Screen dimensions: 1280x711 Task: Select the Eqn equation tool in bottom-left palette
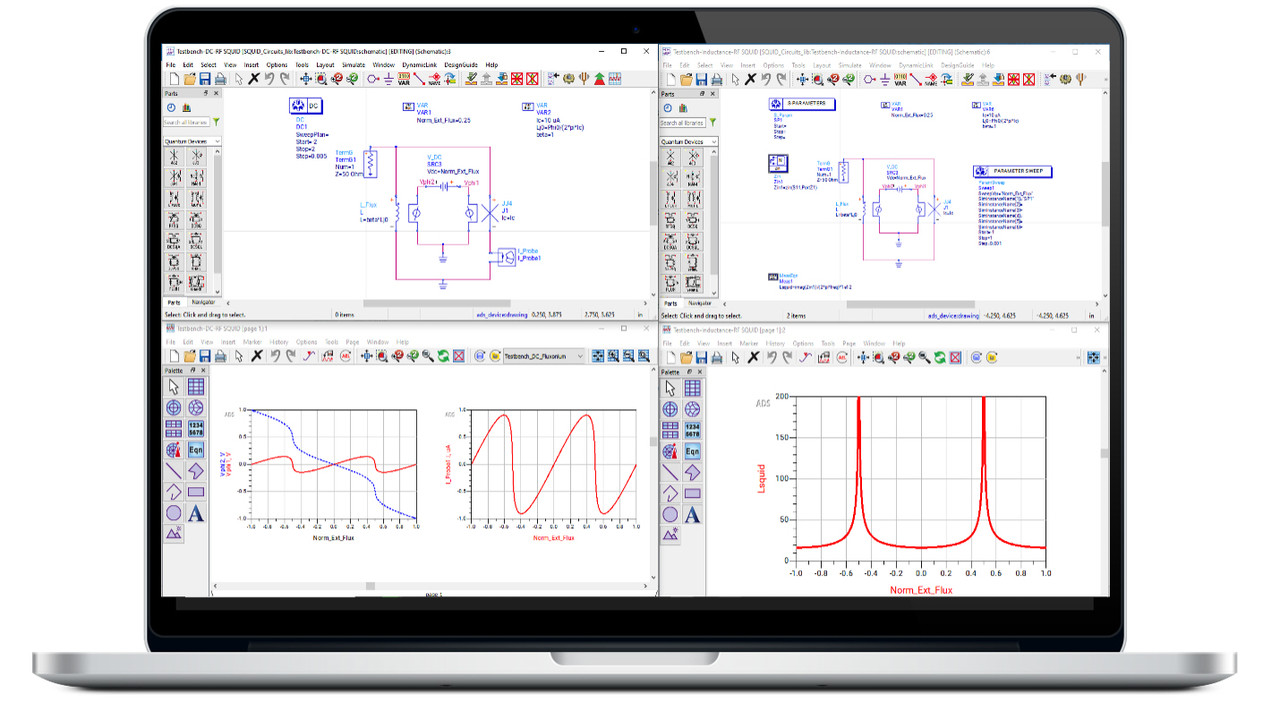pyautogui.click(x=196, y=450)
